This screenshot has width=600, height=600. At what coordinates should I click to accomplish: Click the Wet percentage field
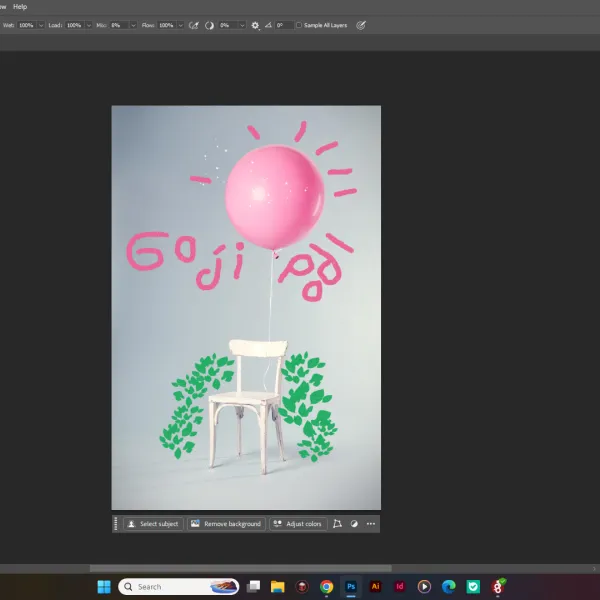(26, 25)
